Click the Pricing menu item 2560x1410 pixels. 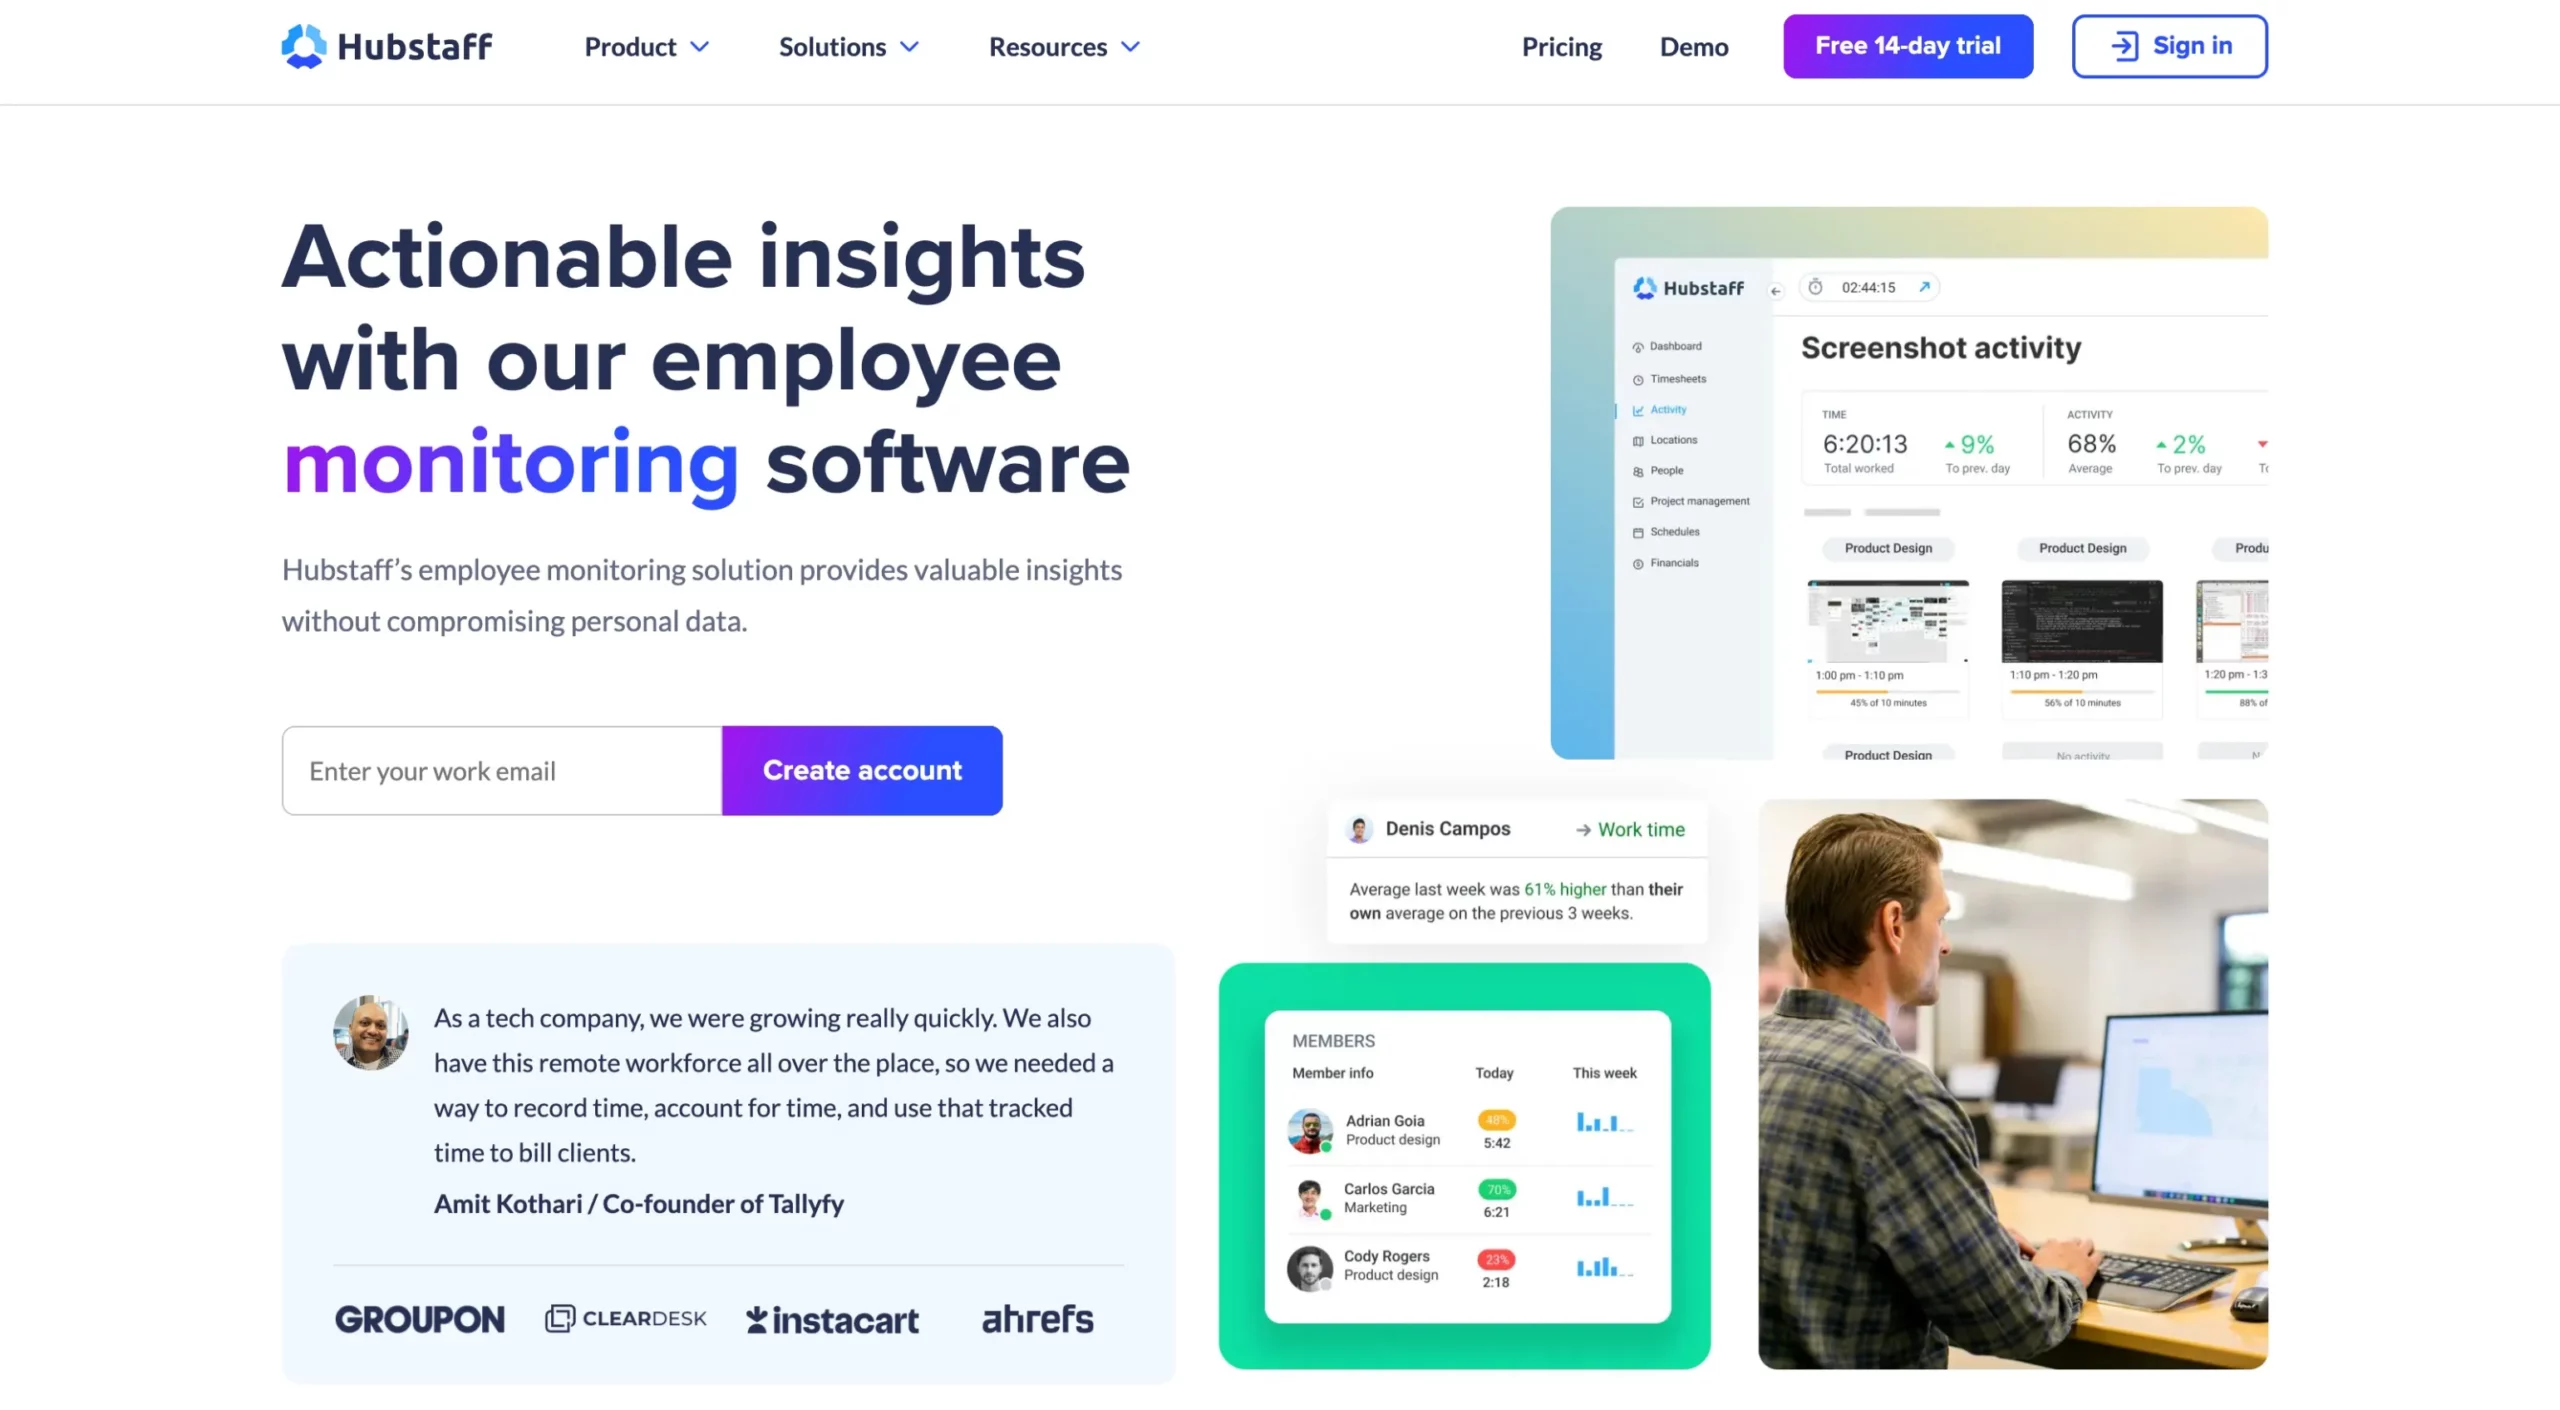coord(1562,45)
